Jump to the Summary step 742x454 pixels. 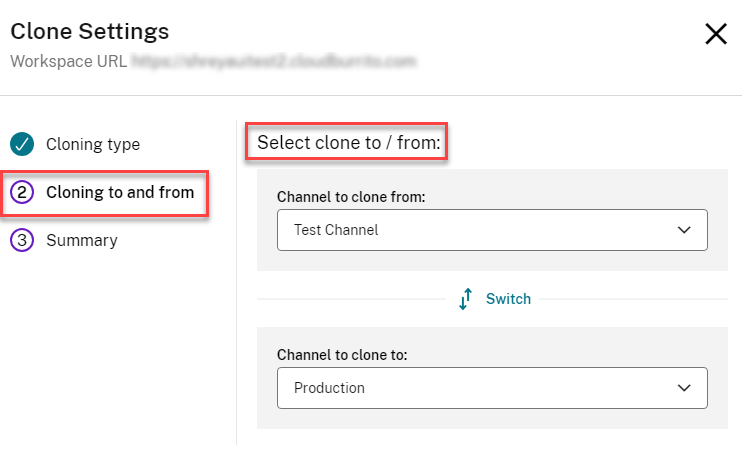point(81,240)
